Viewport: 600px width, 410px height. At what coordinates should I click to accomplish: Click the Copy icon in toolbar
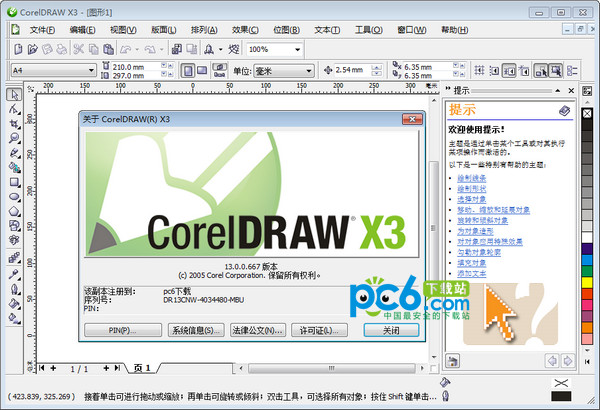coord(94,49)
